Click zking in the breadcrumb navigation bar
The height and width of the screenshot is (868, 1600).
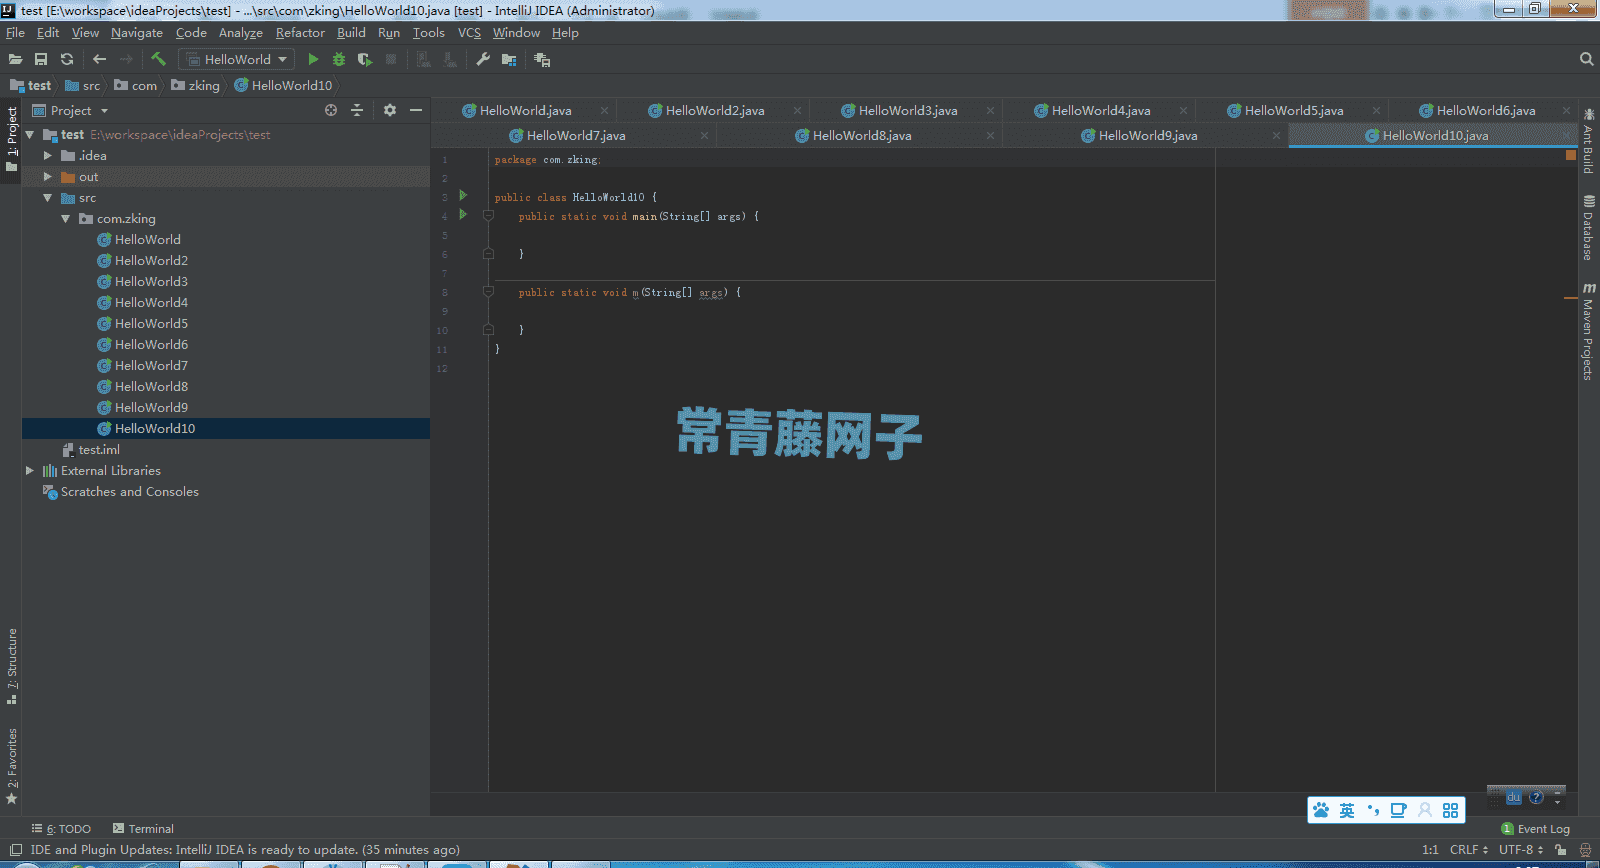(x=195, y=86)
